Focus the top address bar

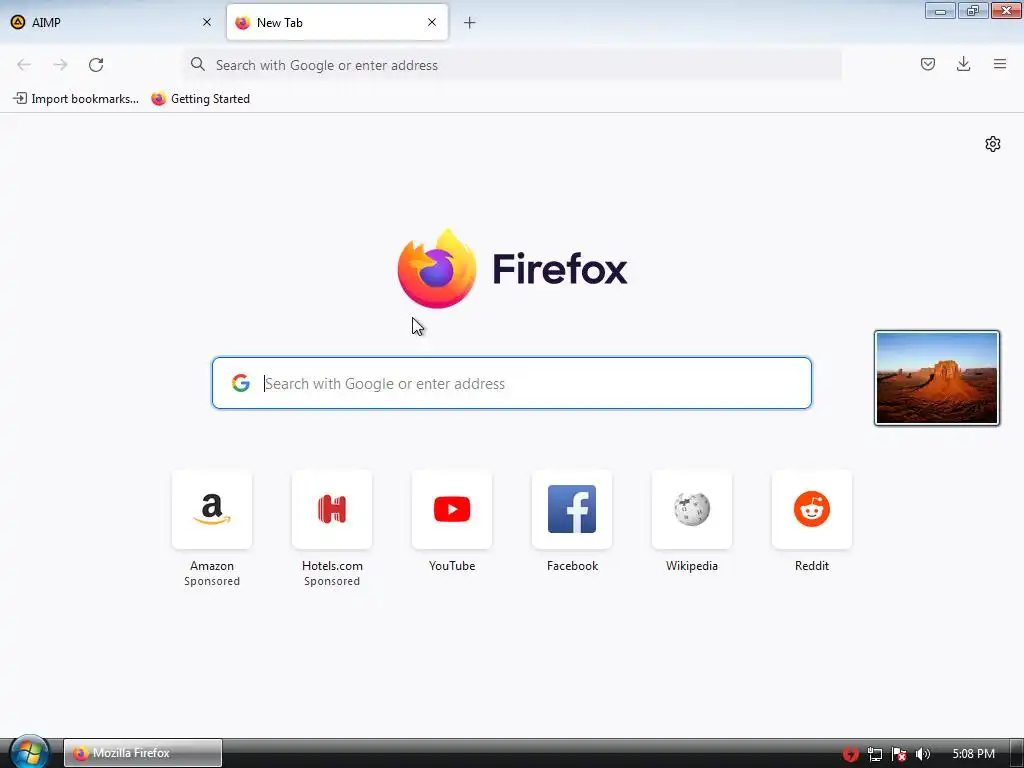[x=513, y=65]
